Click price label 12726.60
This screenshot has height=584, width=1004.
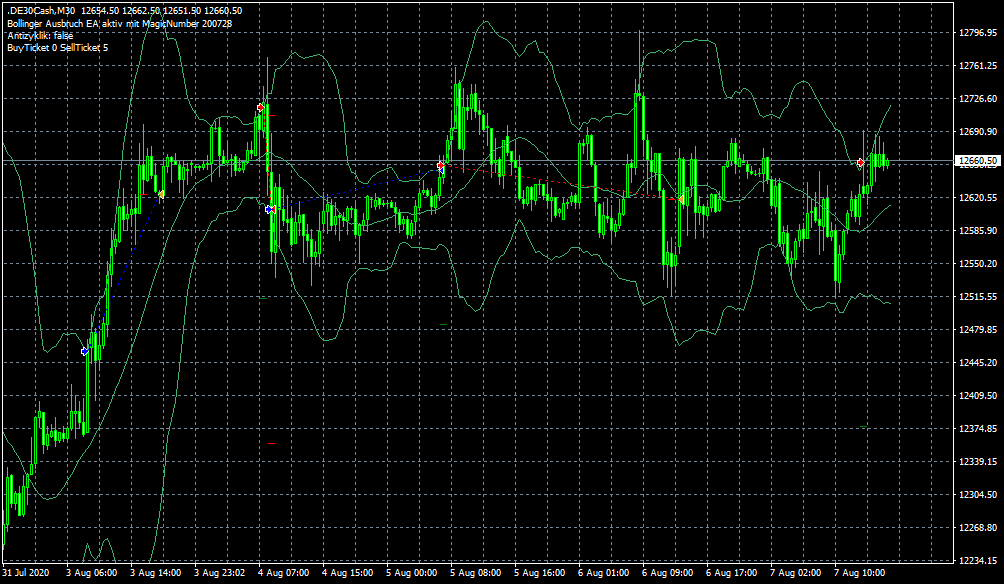[978, 99]
